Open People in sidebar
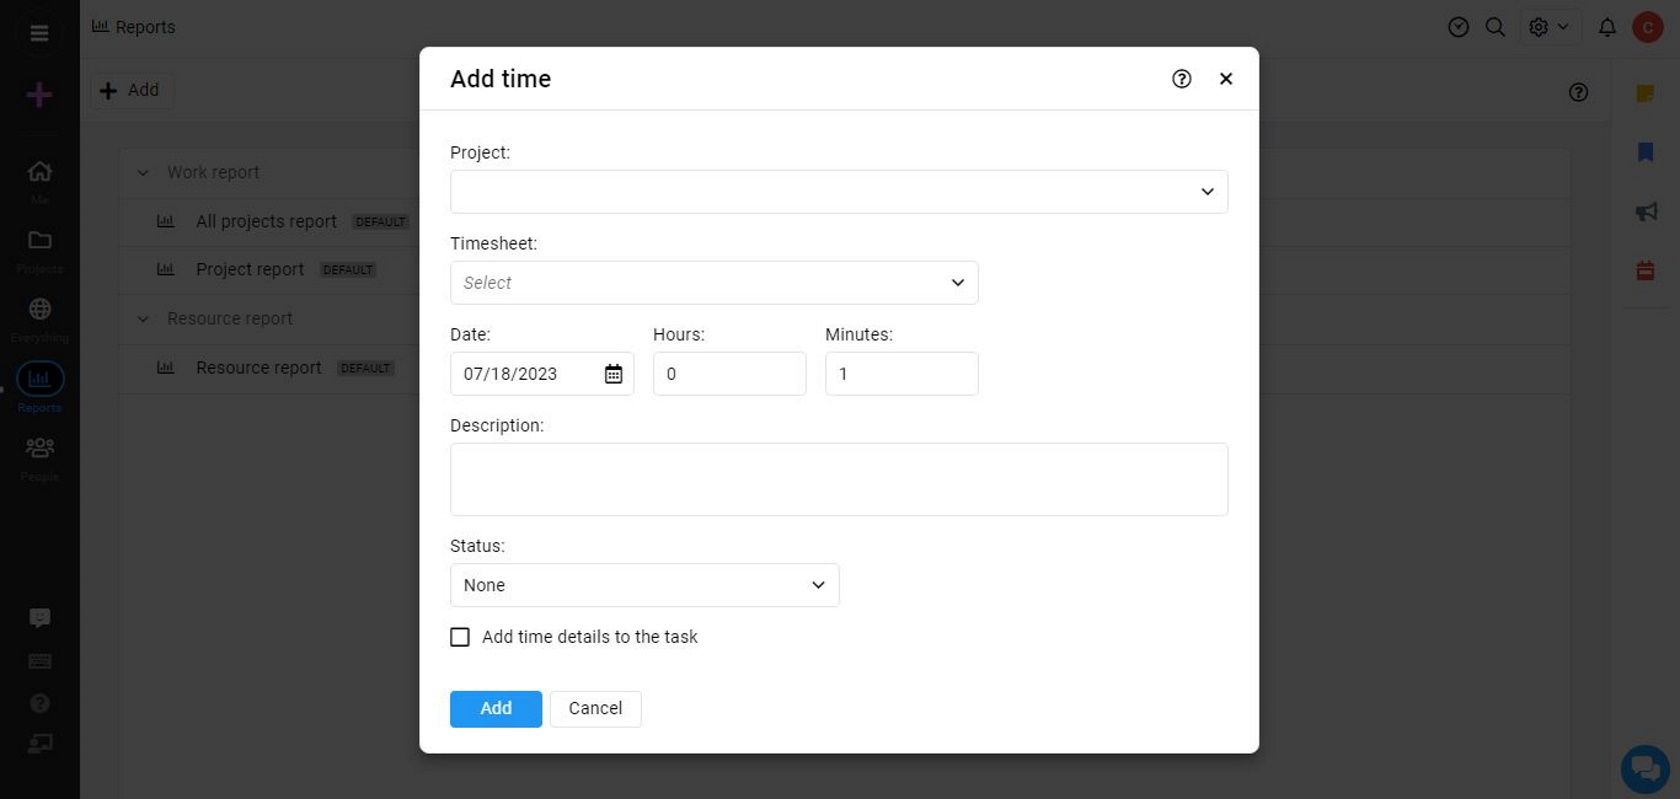Screen dimensions: 1680x799 tap(39, 456)
